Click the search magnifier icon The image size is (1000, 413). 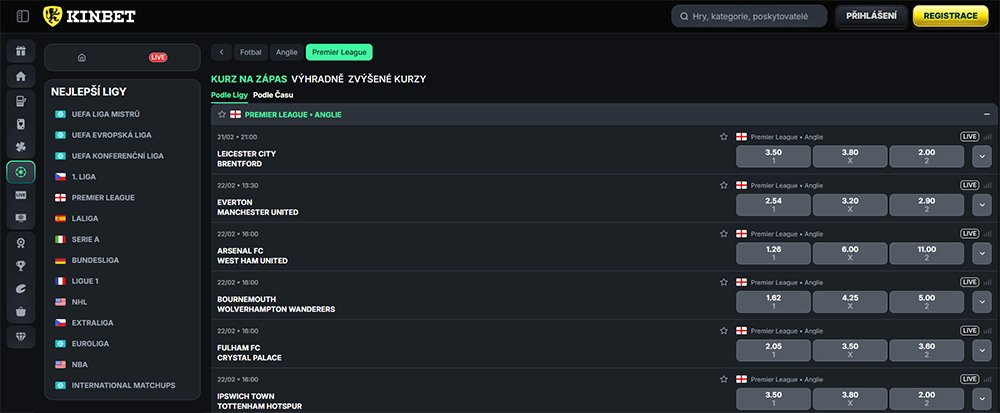tap(684, 17)
